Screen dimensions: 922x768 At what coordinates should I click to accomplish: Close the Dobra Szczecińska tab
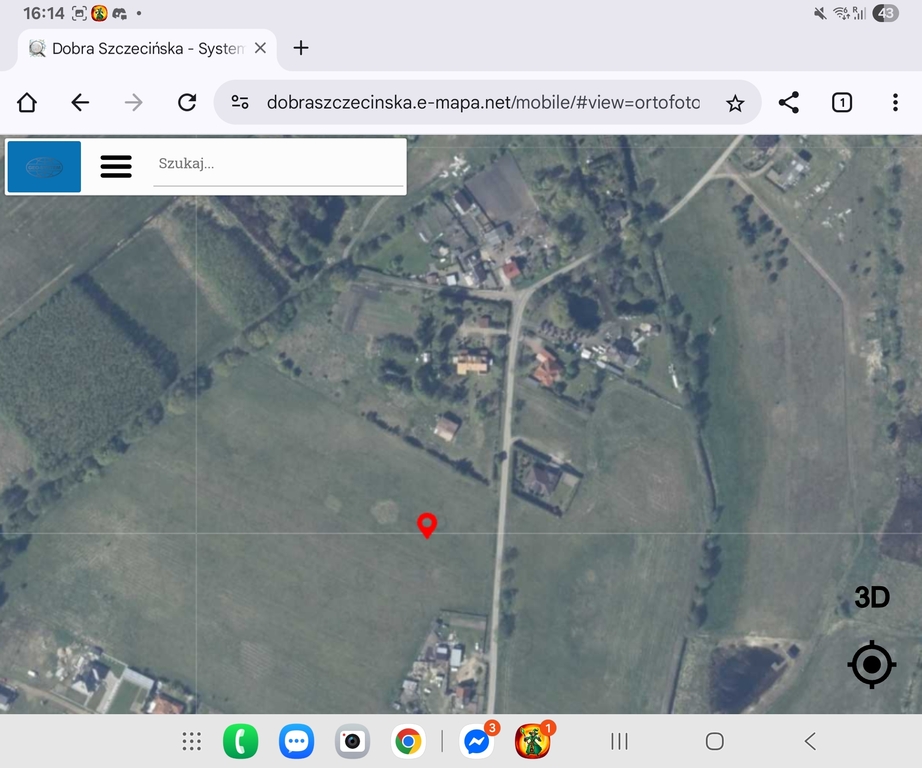click(x=260, y=48)
